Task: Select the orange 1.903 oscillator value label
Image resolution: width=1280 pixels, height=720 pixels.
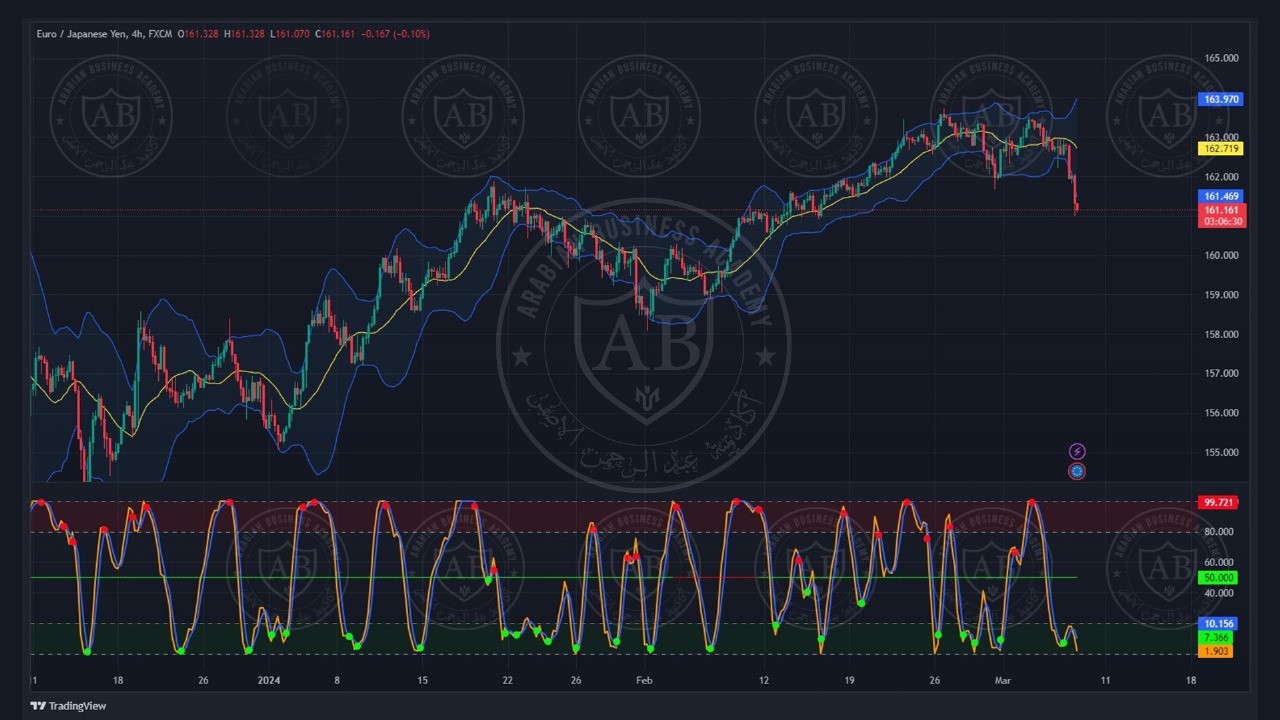Action: pos(1217,651)
